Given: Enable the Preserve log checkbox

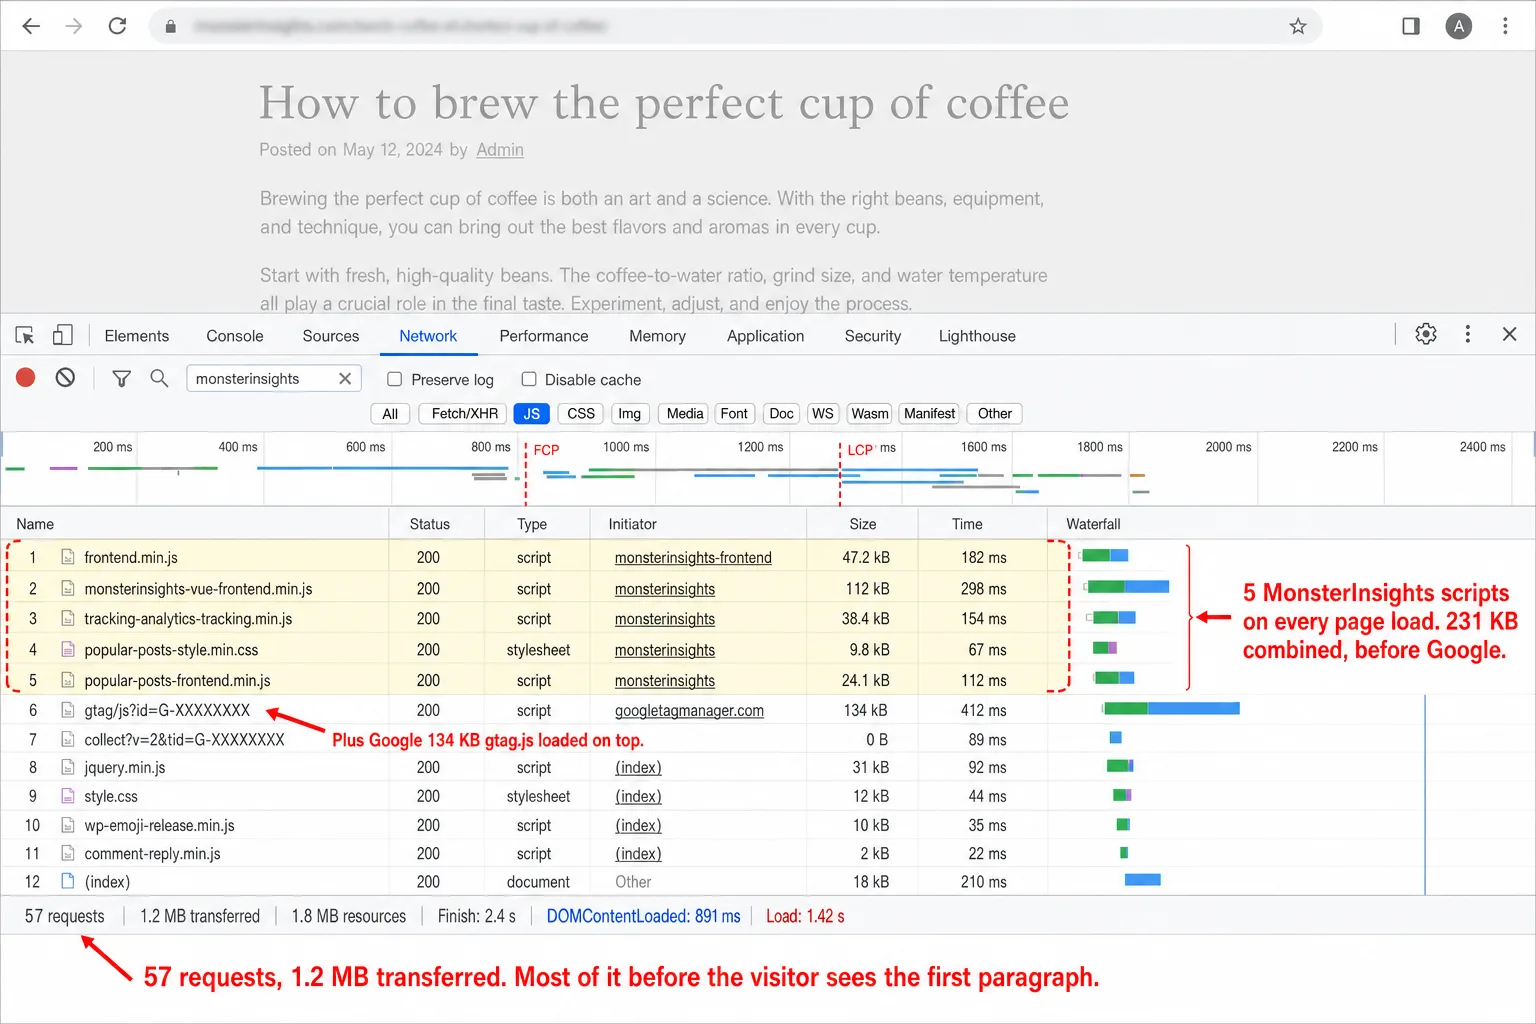Looking at the screenshot, I should click(x=395, y=379).
